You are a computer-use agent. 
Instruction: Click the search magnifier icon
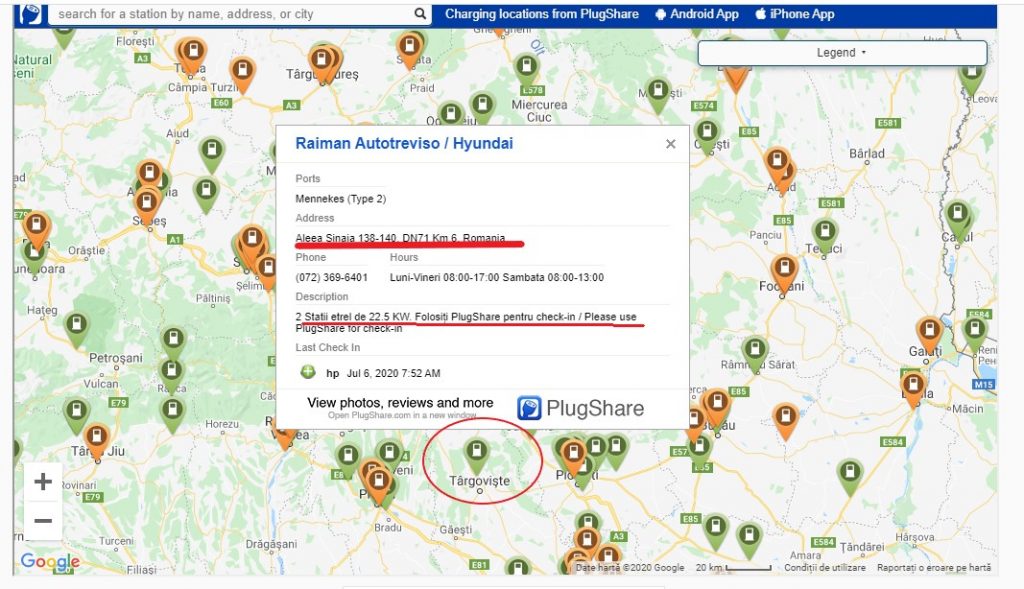(421, 14)
